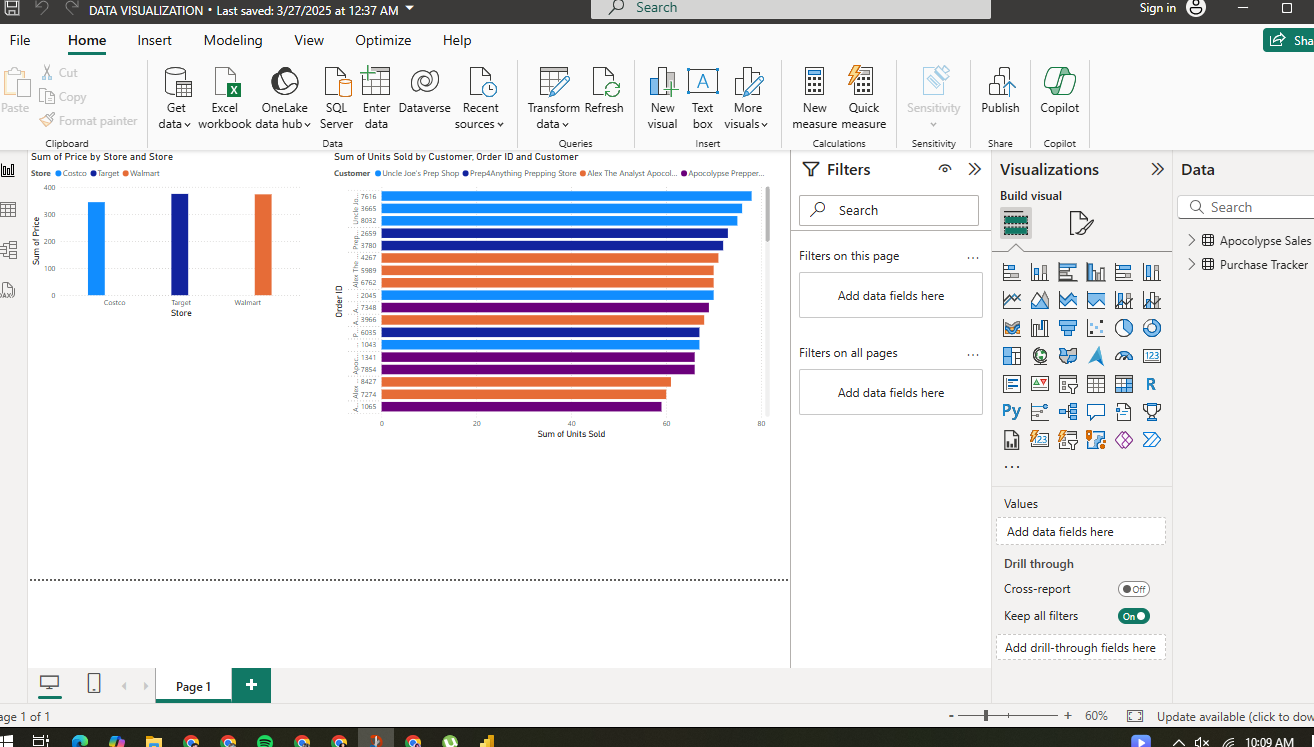Choose the R script visual

1152,384
